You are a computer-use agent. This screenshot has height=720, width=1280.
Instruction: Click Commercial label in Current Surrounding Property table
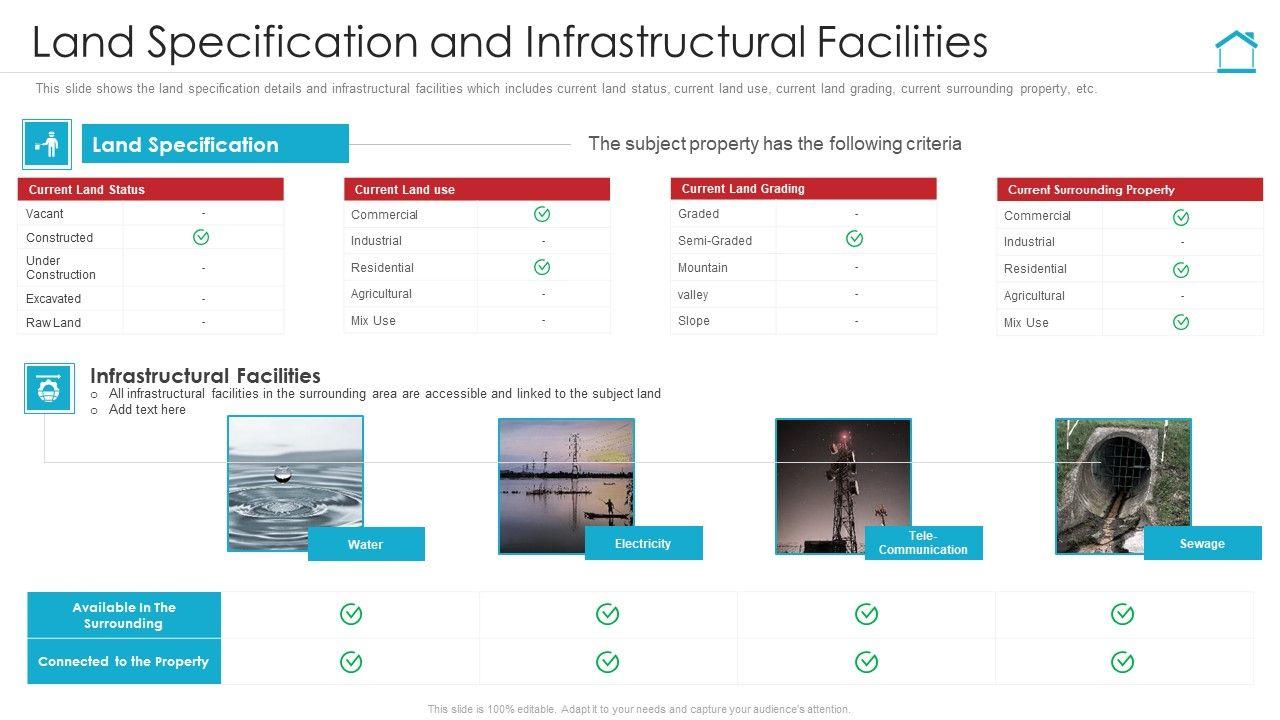point(1037,215)
